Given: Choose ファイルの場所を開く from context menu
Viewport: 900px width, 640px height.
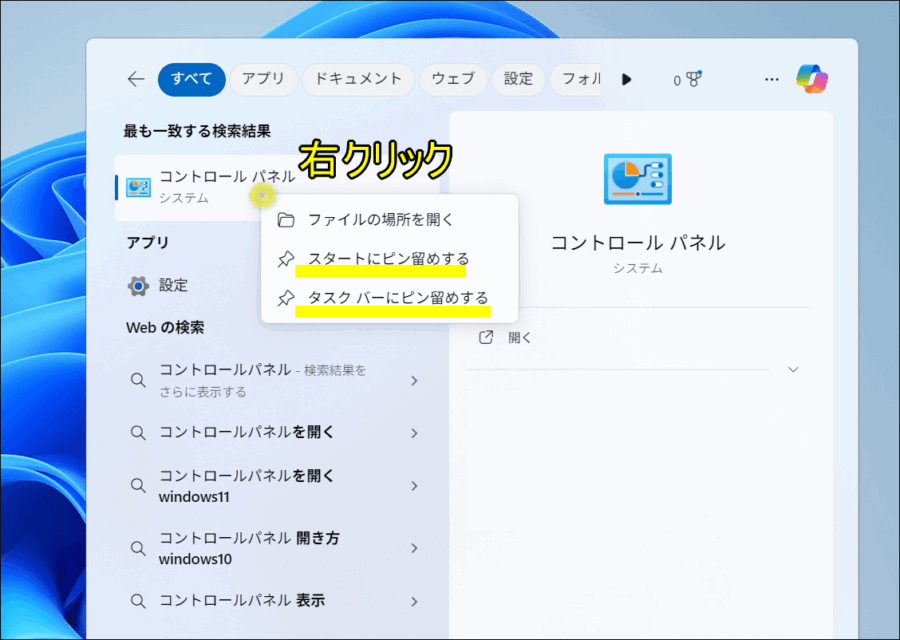Looking at the screenshot, I should click(380, 220).
